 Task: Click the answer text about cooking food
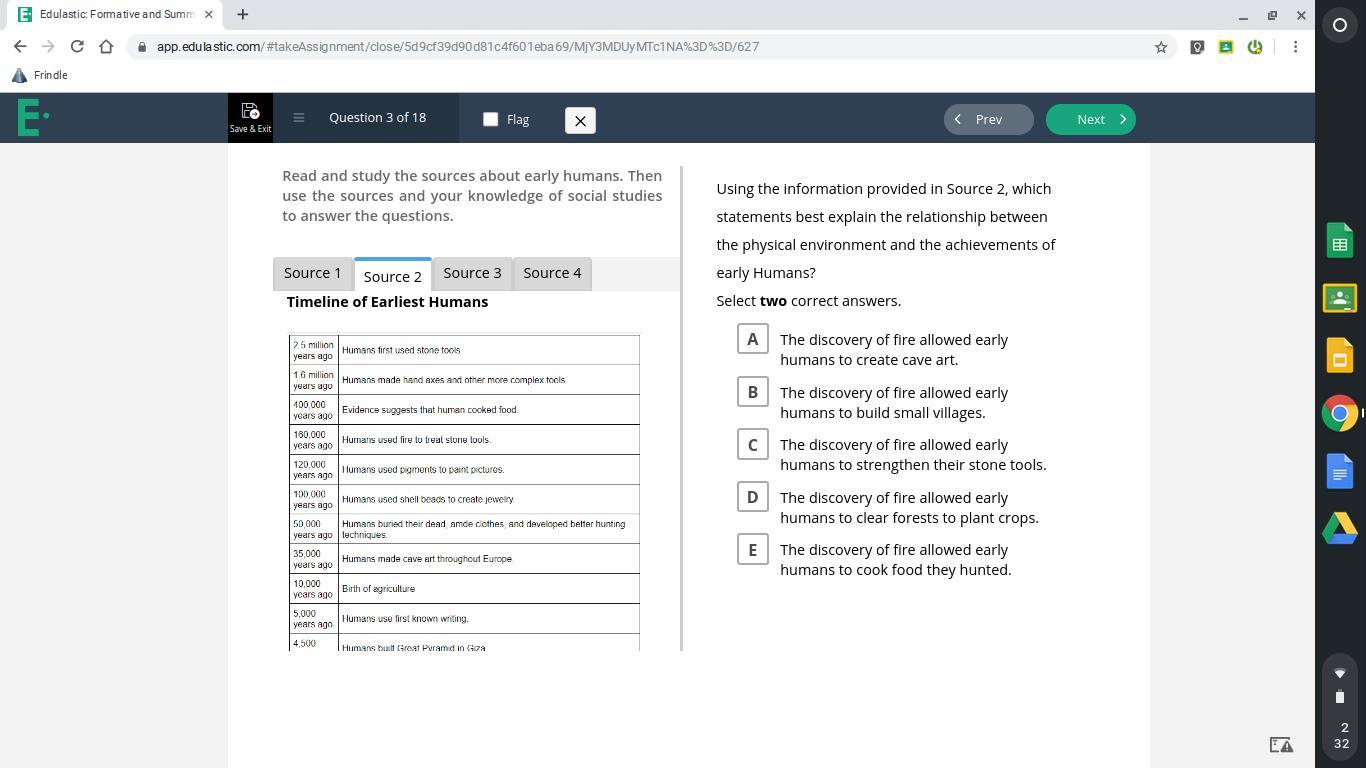pos(896,560)
